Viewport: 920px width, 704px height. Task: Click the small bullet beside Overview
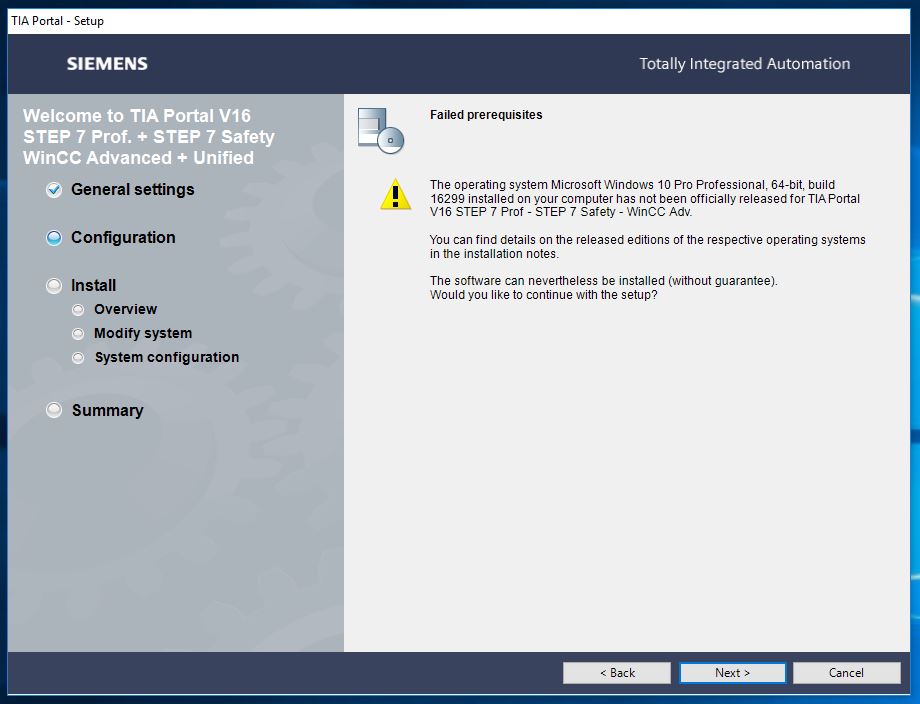tap(78, 310)
